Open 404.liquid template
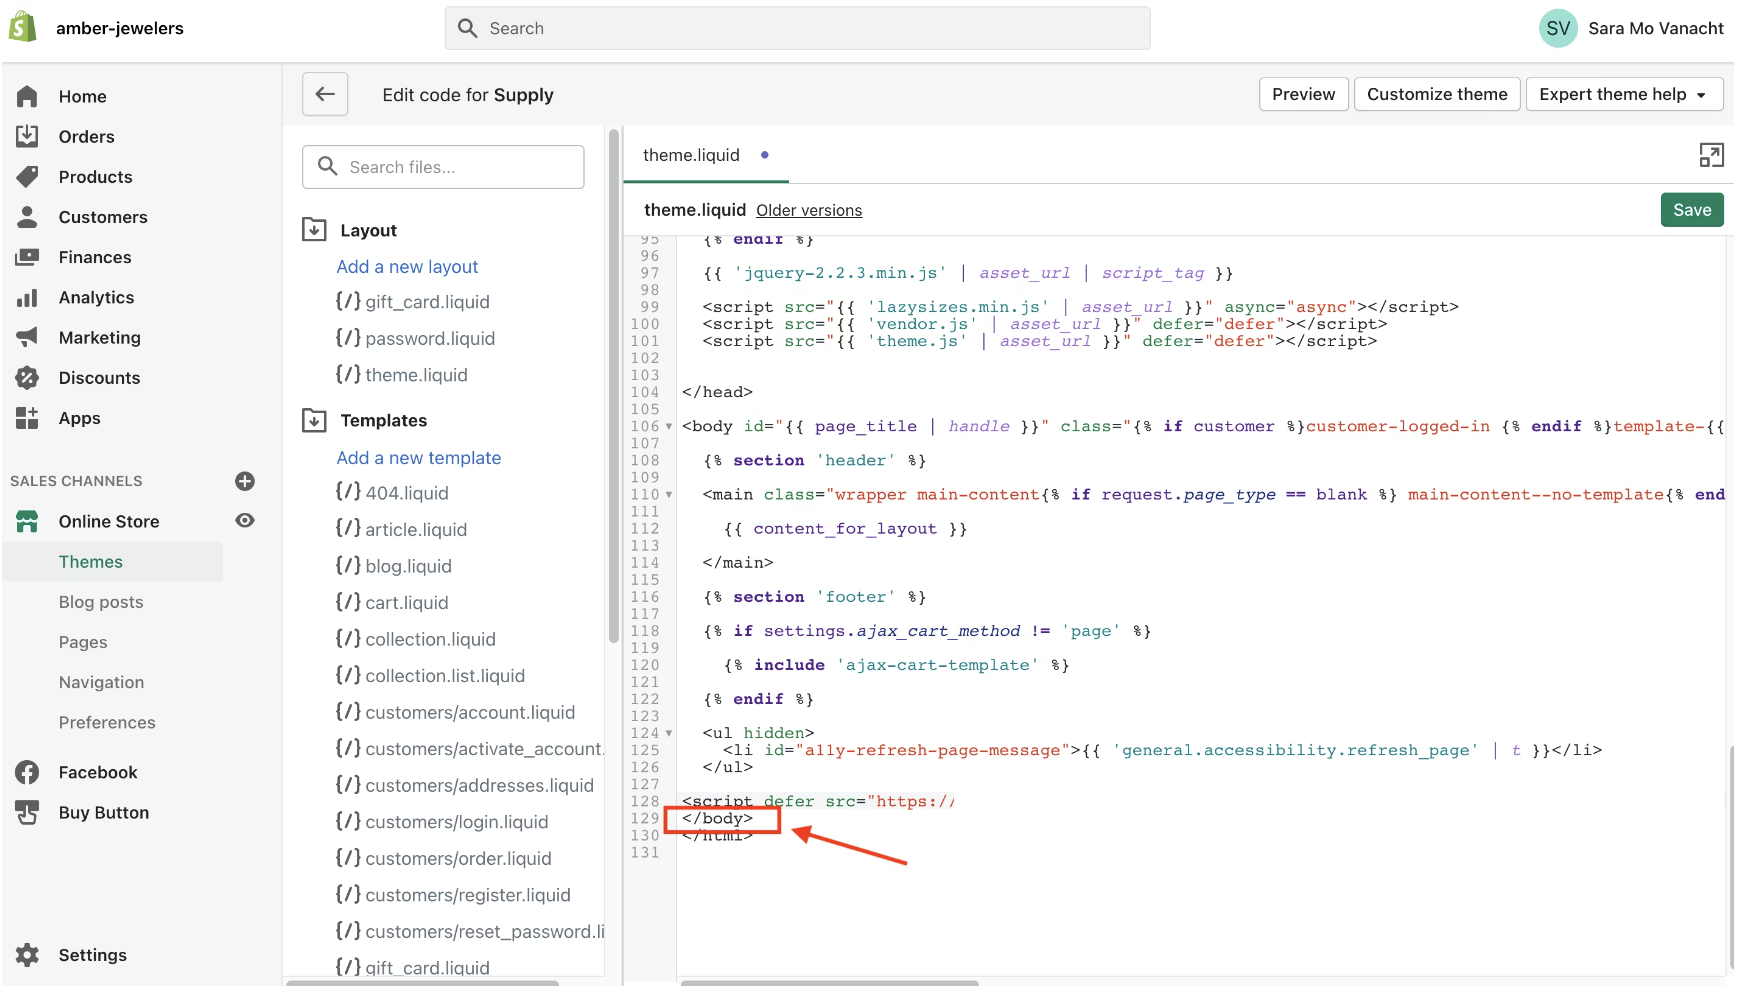Image resolution: width=1738 pixels, height=986 pixels. 392,493
